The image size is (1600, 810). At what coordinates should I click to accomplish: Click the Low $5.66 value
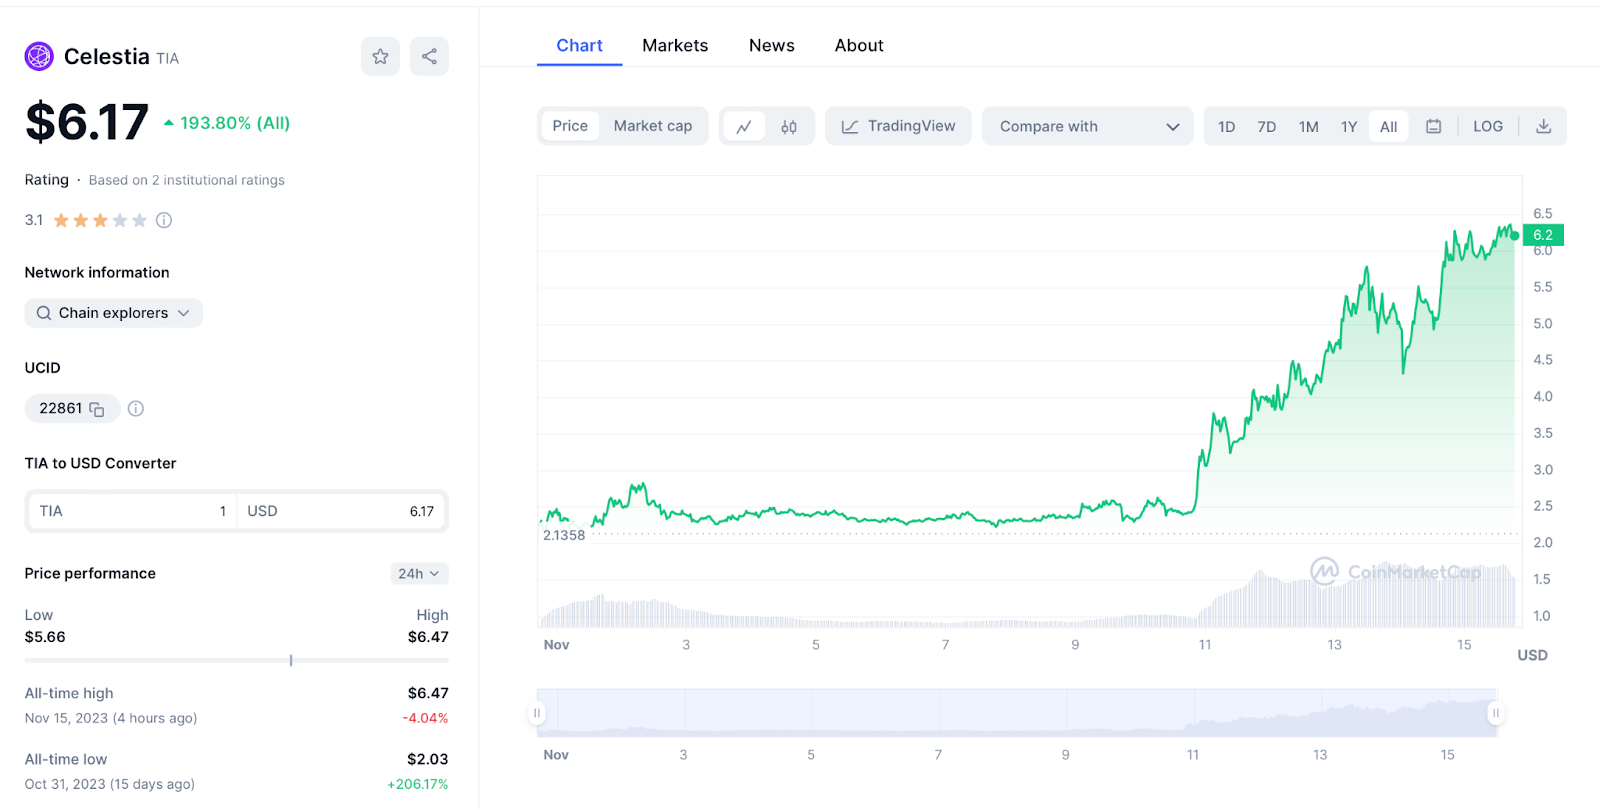click(45, 637)
